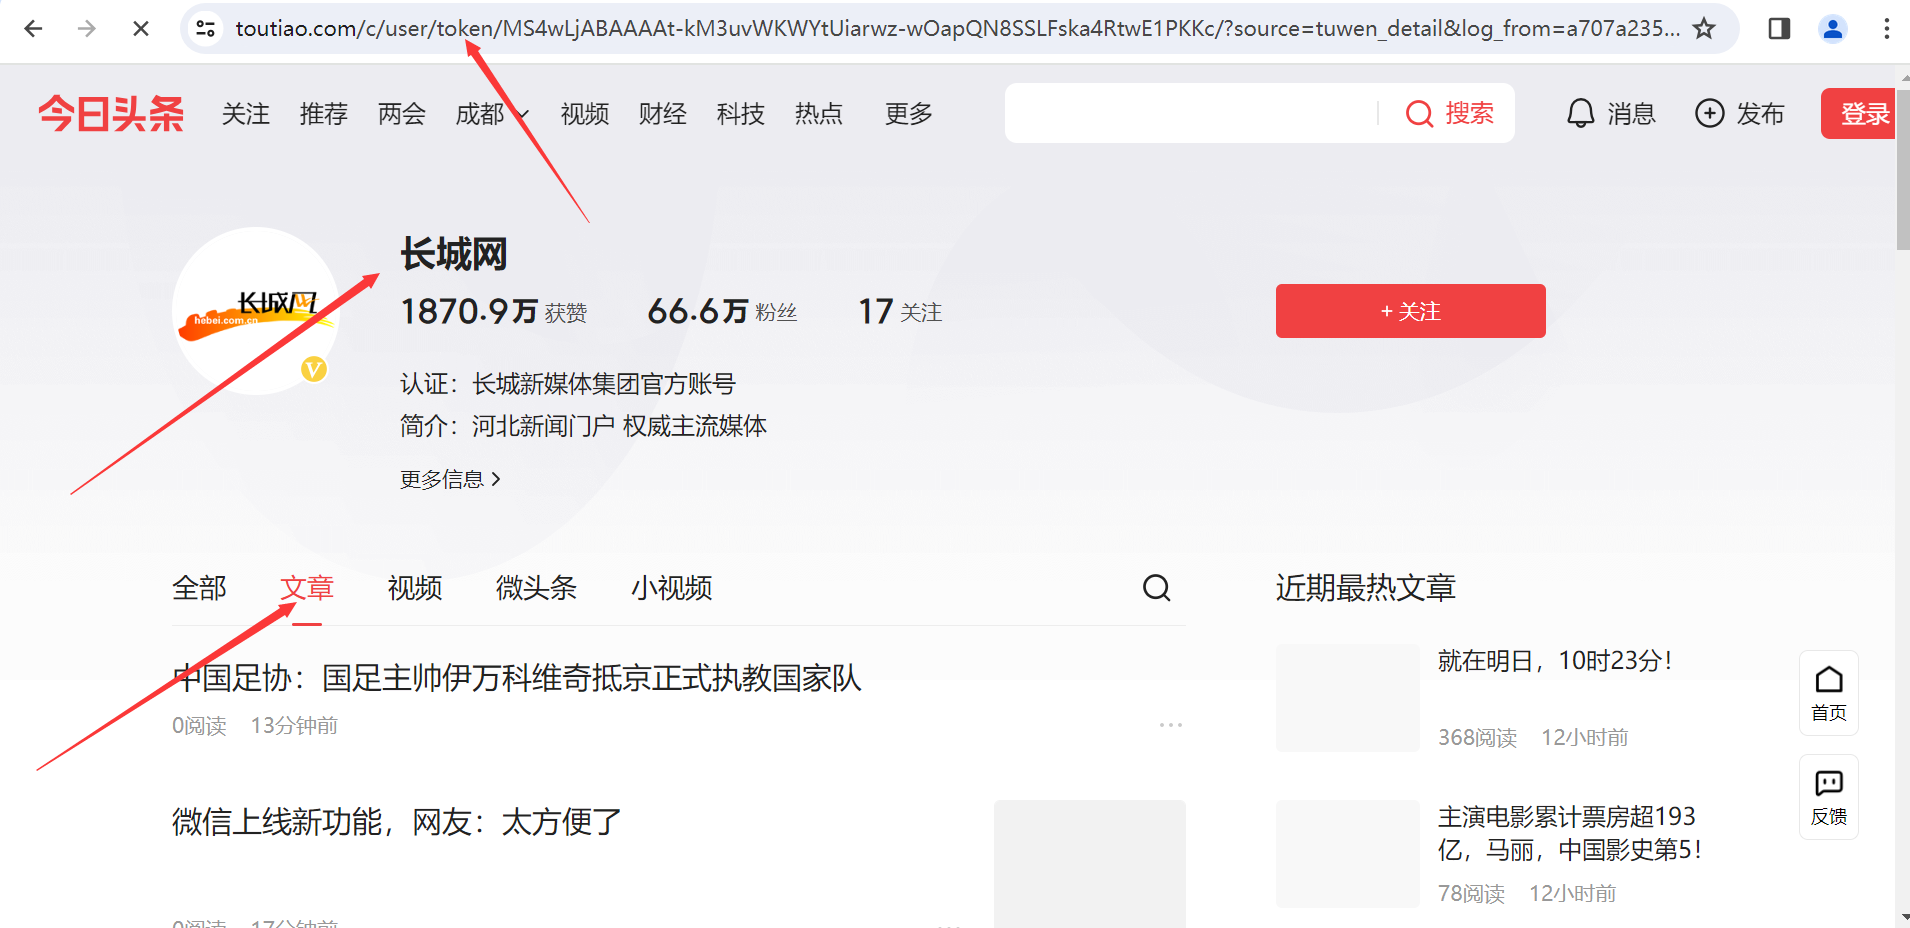Expand 更多信息 profile details

(x=450, y=480)
